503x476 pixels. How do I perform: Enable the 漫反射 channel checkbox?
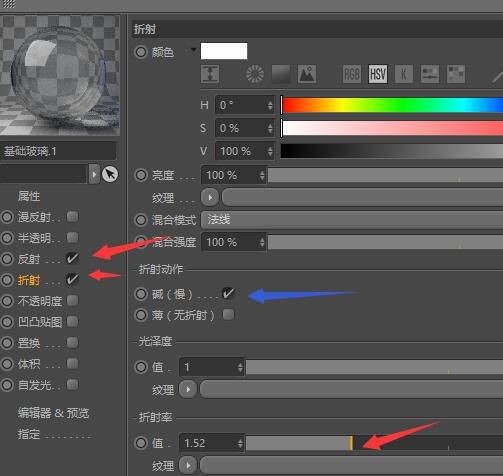pos(72,216)
